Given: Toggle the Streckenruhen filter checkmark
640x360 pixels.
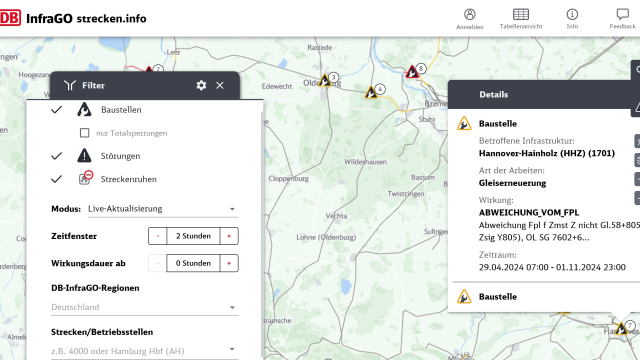Looking at the screenshot, I should 57,179.
